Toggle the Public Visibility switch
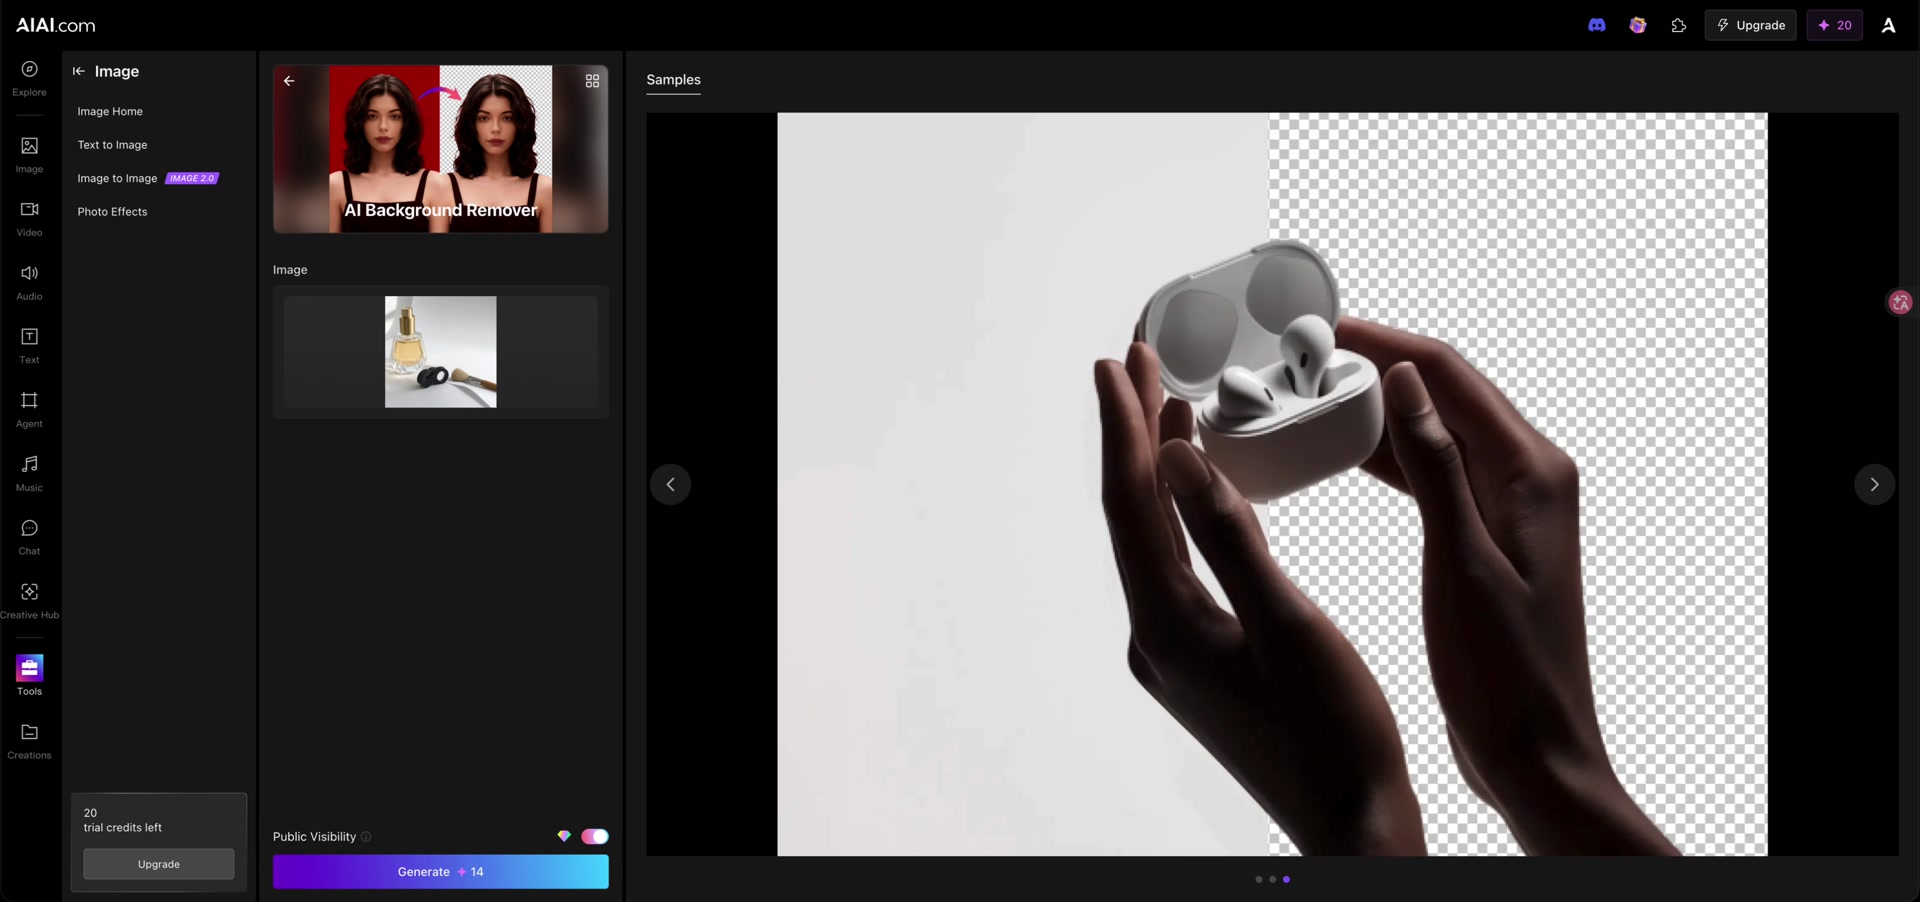This screenshot has height=902, width=1920. tap(595, 836)
